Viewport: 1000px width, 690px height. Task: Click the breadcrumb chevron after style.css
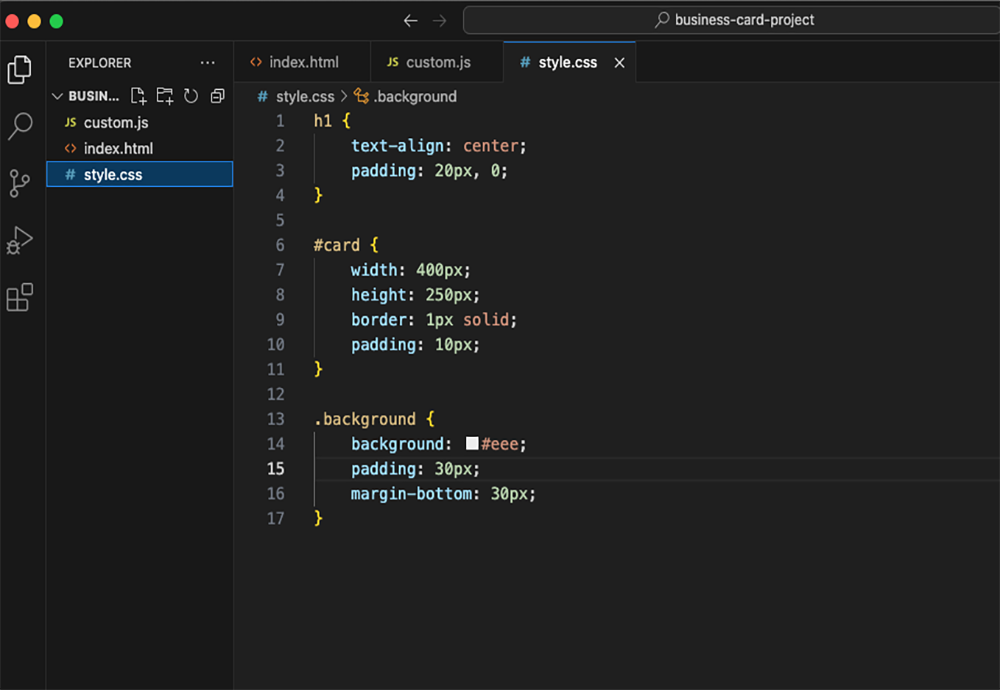[x=344, y=96]
